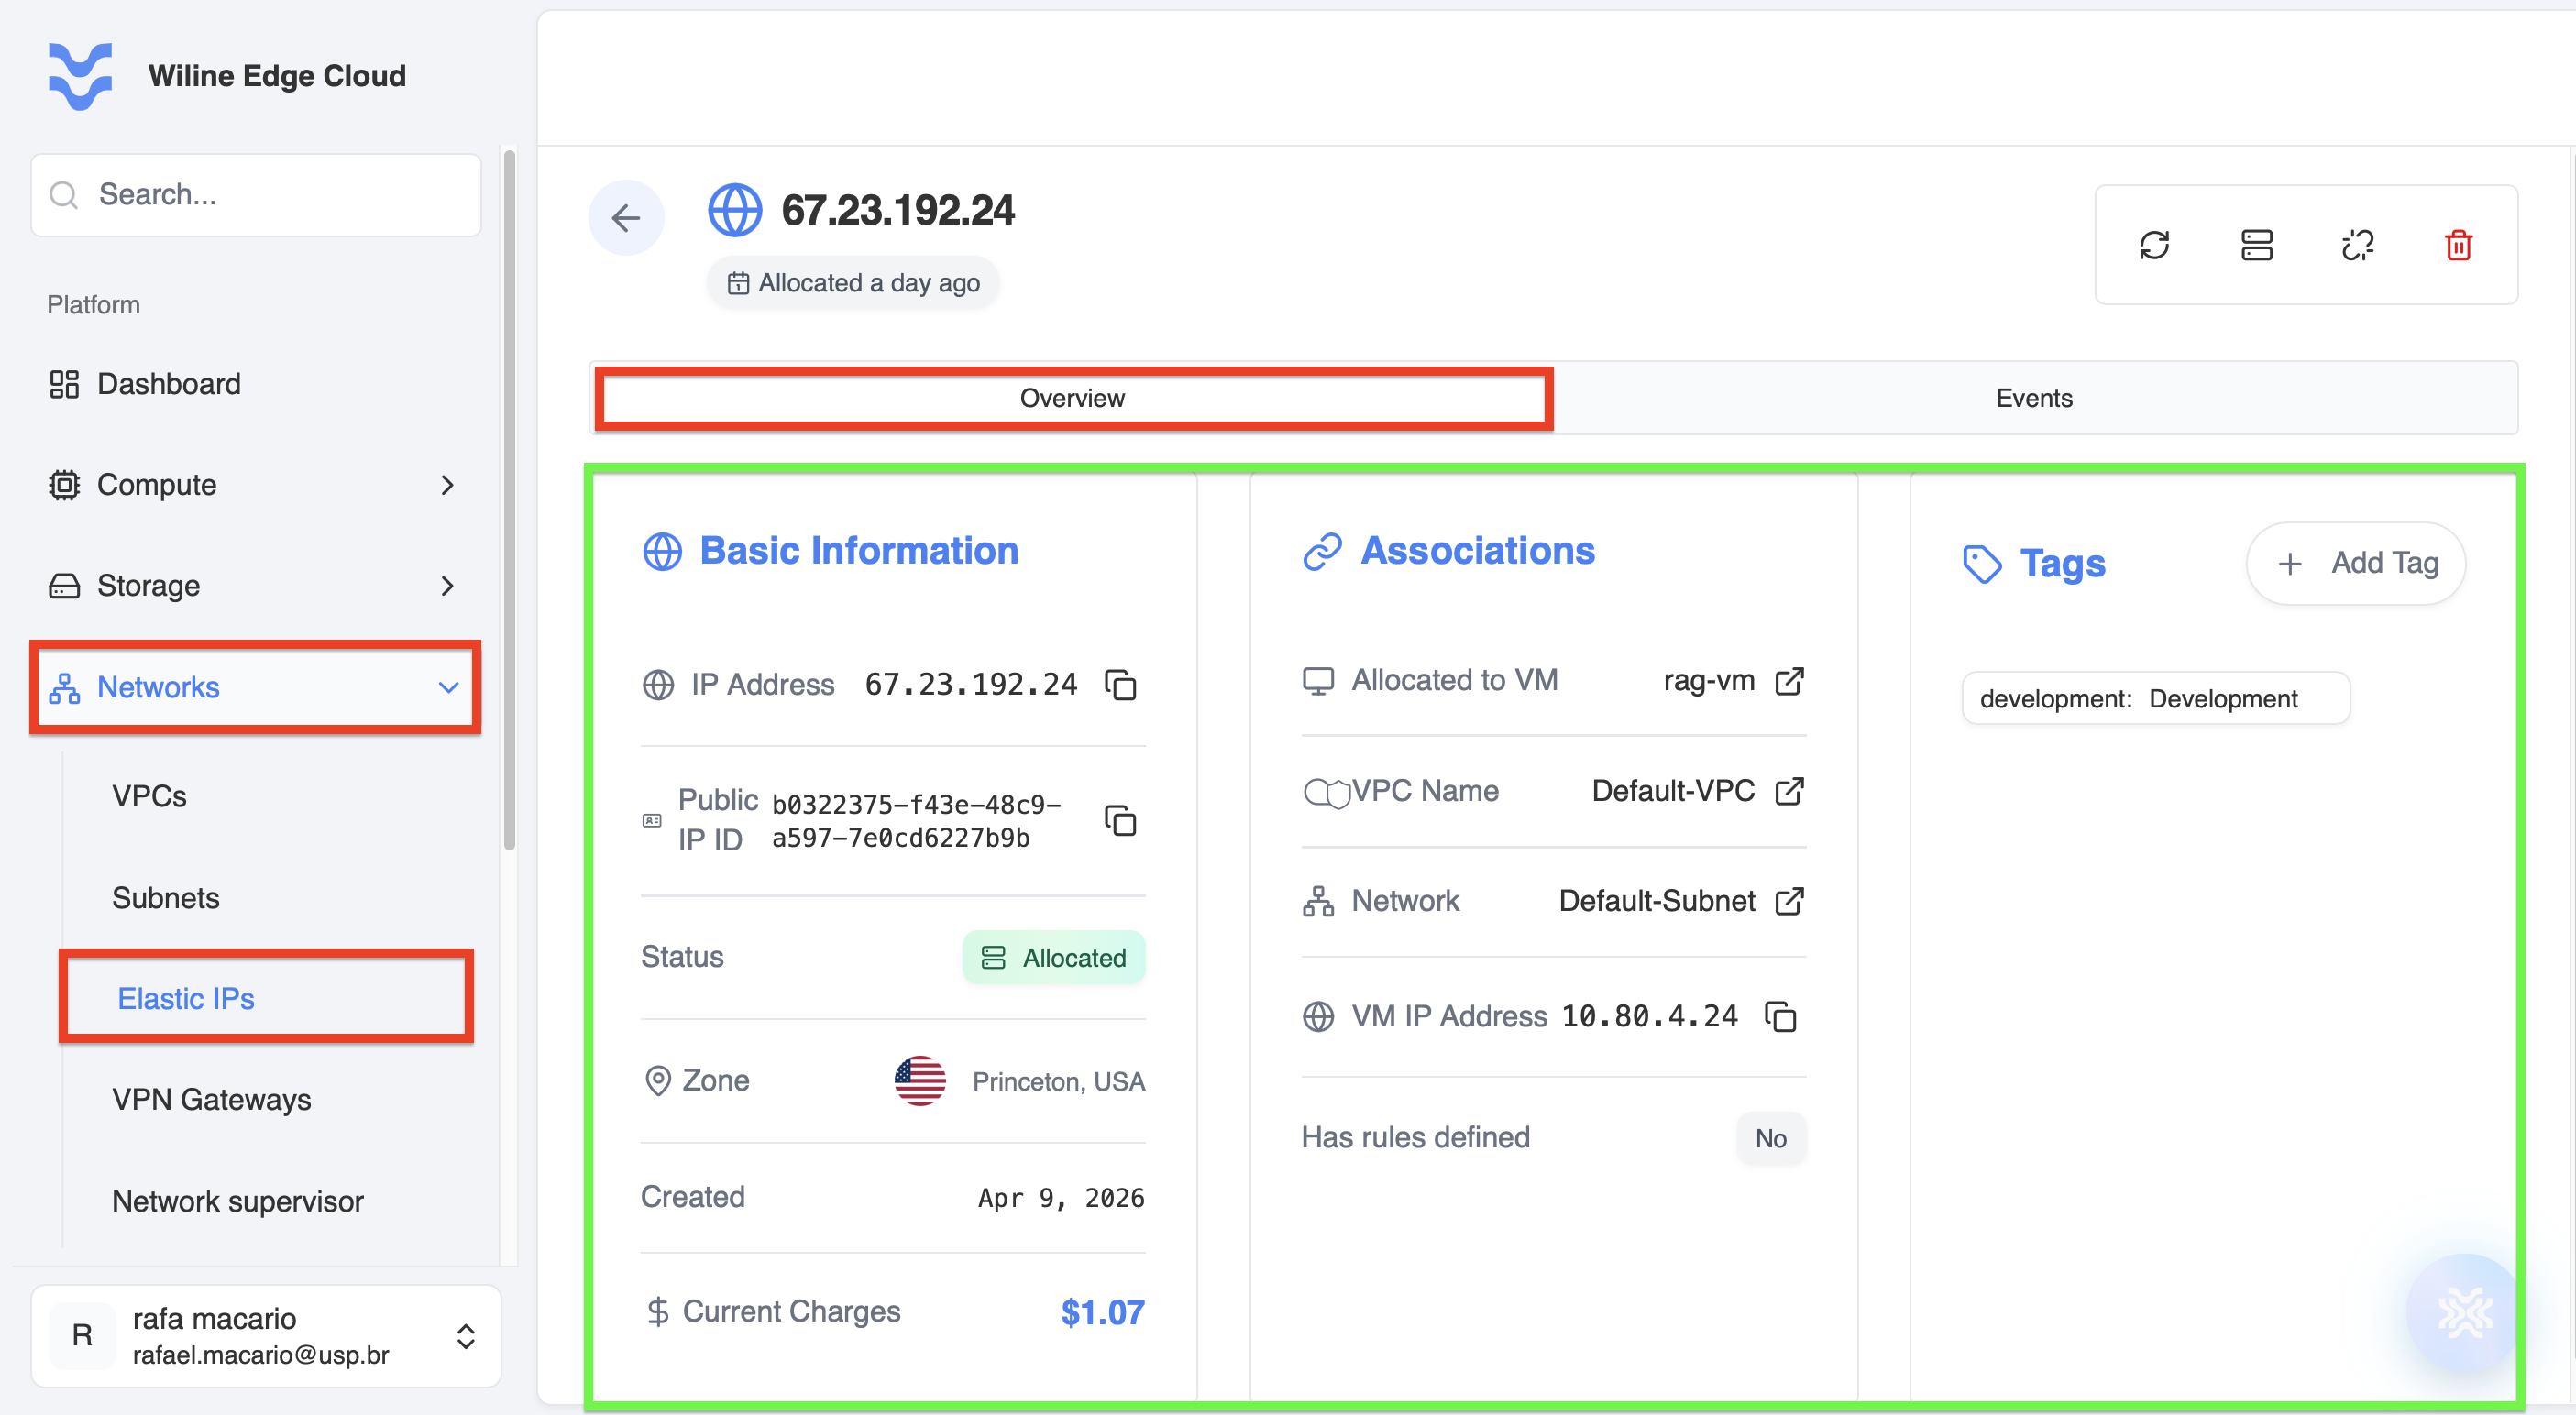Open VPCs in the sidebar
This screenshot has height=1415, width=2576.
click(149, 796)
